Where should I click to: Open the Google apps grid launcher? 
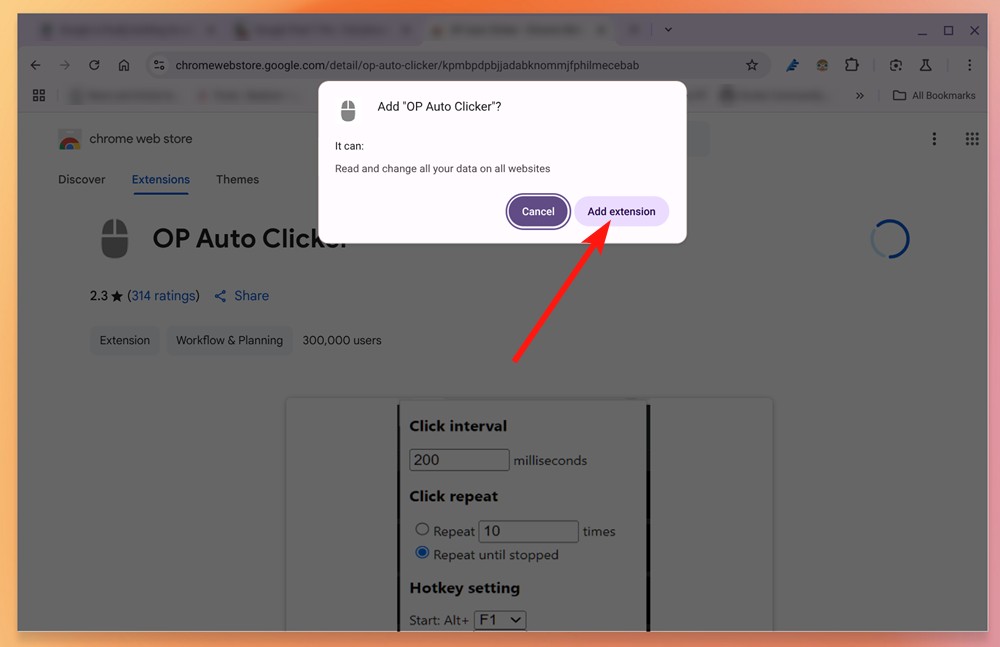click(971, 139)
